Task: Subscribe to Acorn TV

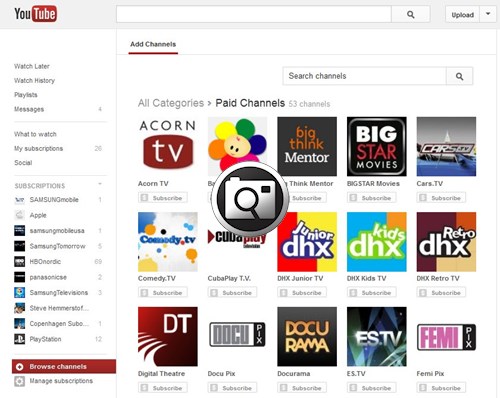Action: click(x=163, y=198)
